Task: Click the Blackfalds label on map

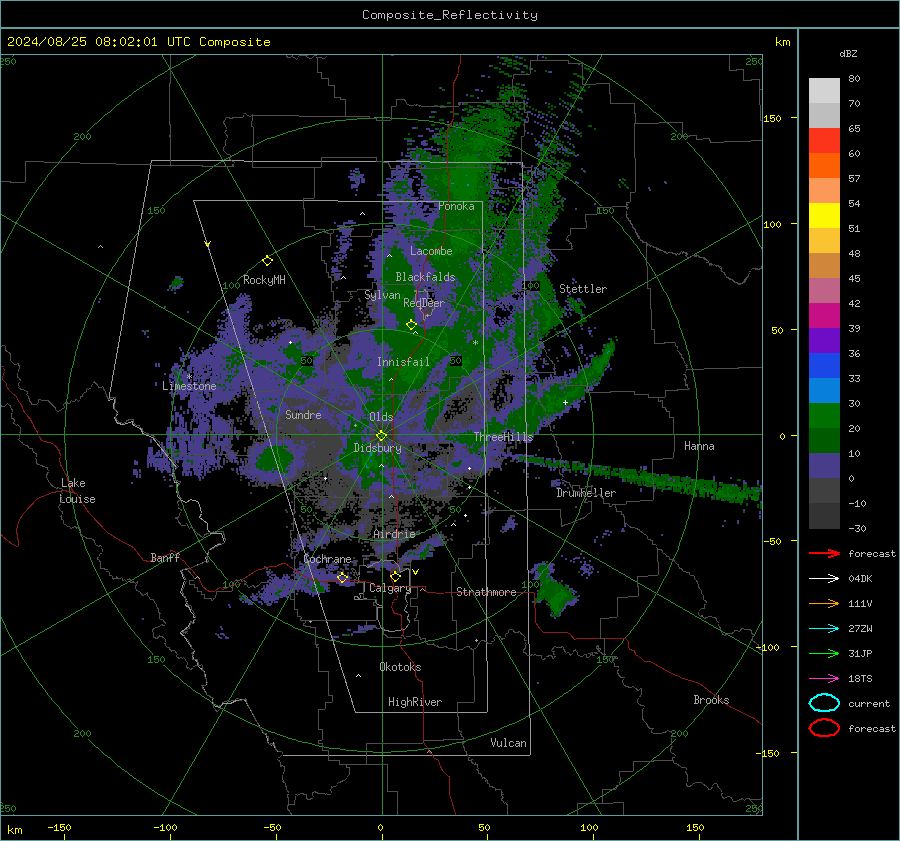Action: 425,277
